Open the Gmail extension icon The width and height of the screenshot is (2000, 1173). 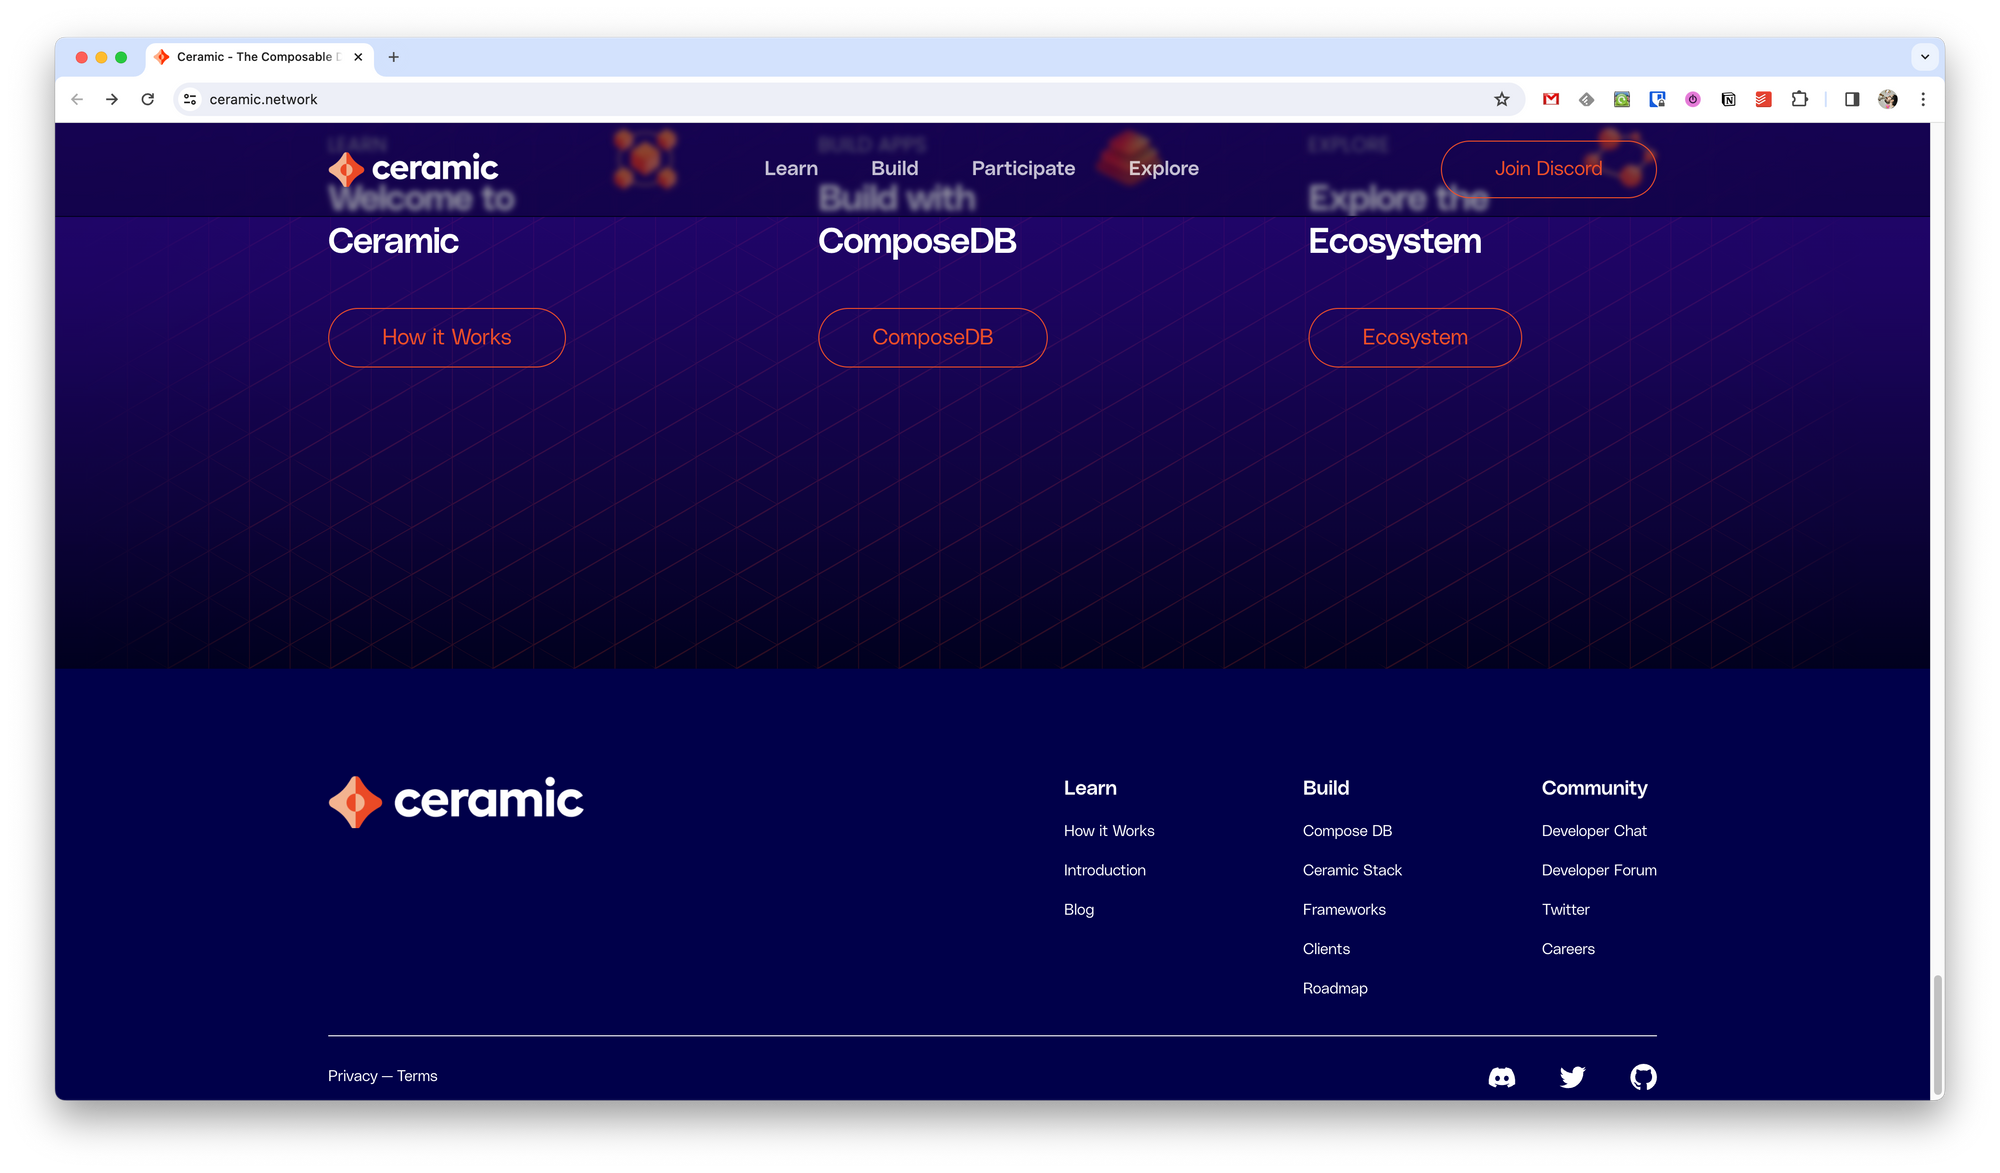coord(1551,99)
